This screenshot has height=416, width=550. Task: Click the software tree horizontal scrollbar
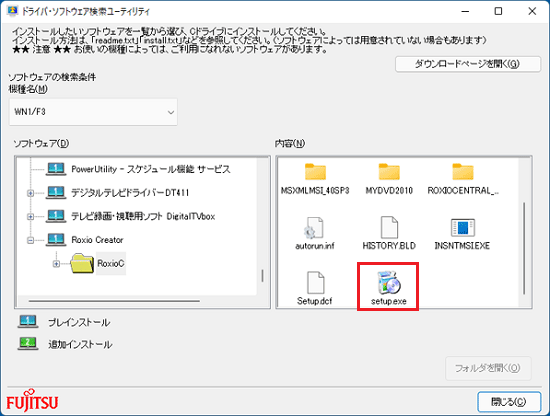pyautogui.click(x=114, y=301)
